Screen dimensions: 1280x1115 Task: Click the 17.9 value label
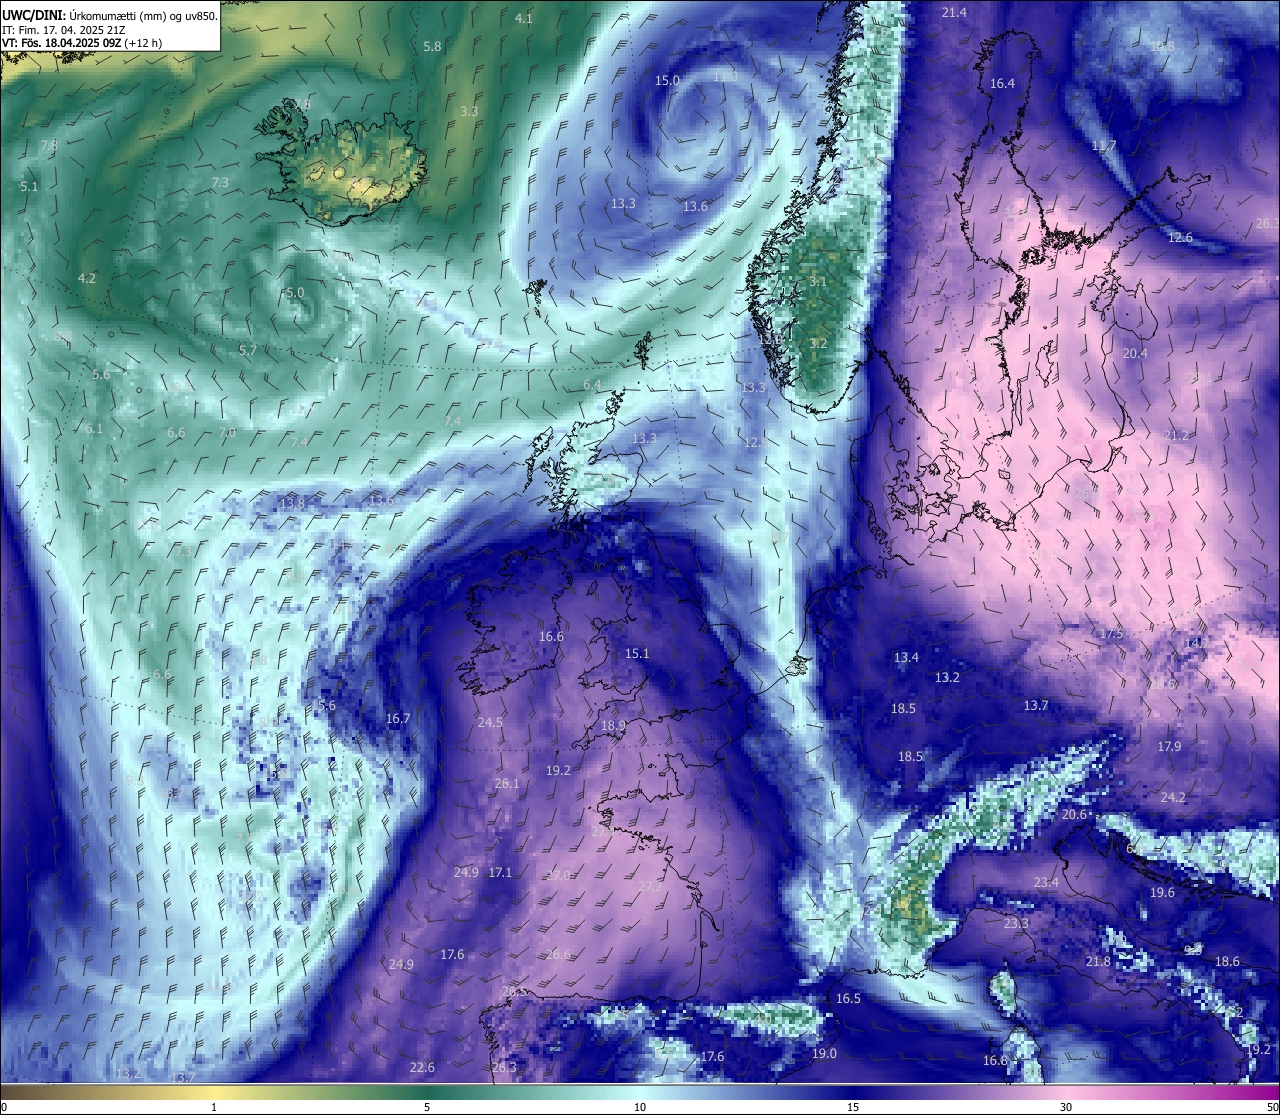pos(1169,747)
